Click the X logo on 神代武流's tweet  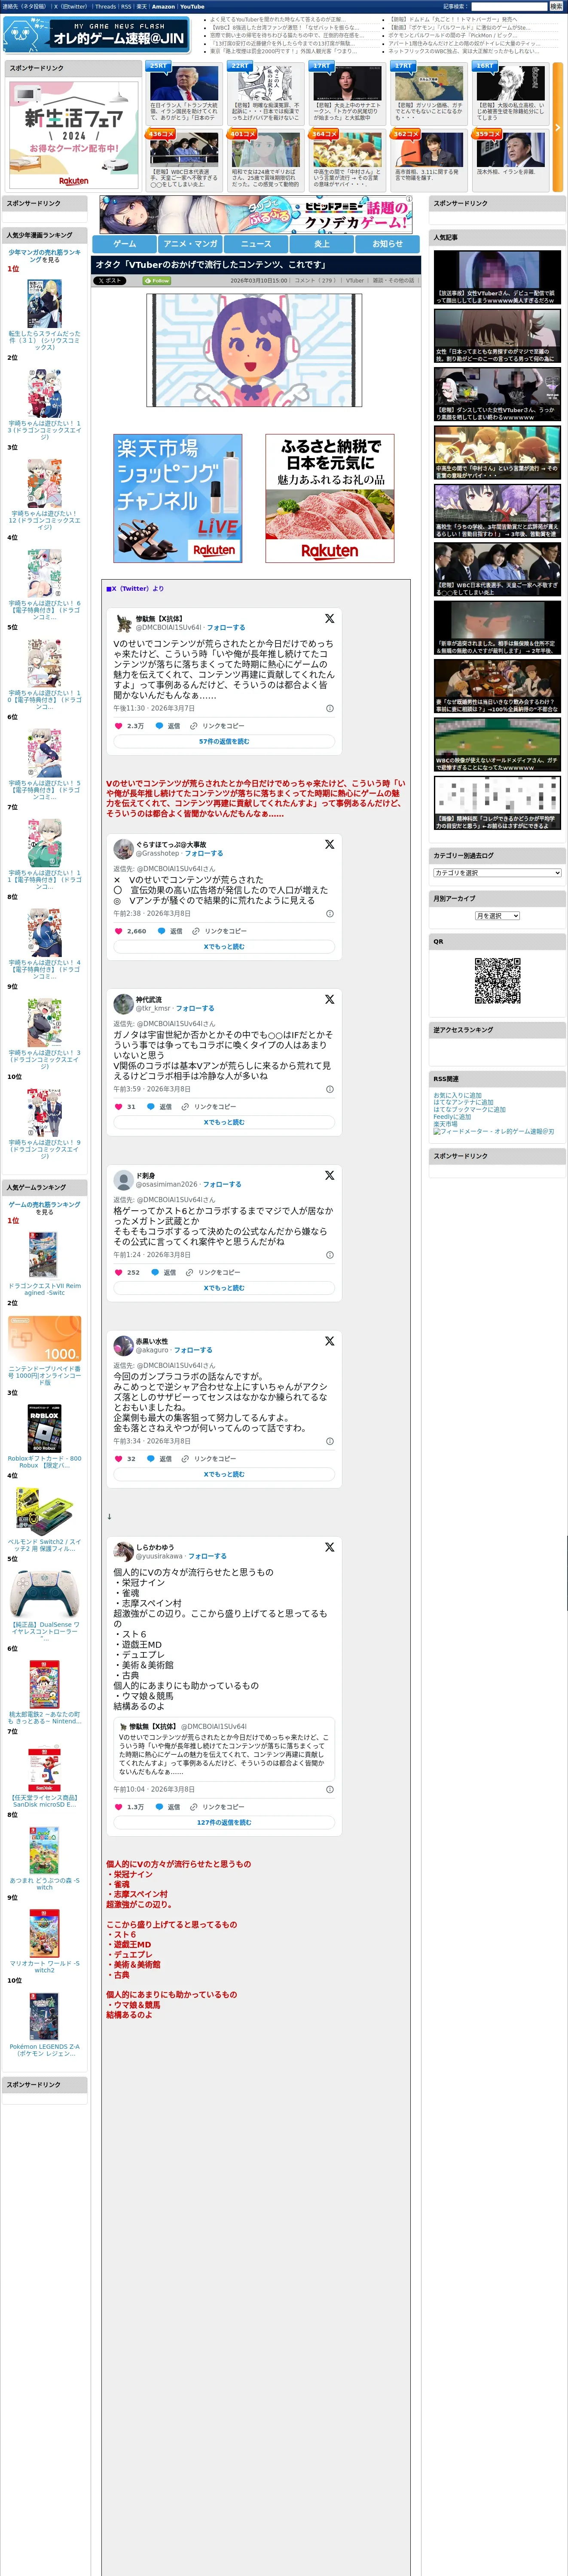click(x=329, y=999)
